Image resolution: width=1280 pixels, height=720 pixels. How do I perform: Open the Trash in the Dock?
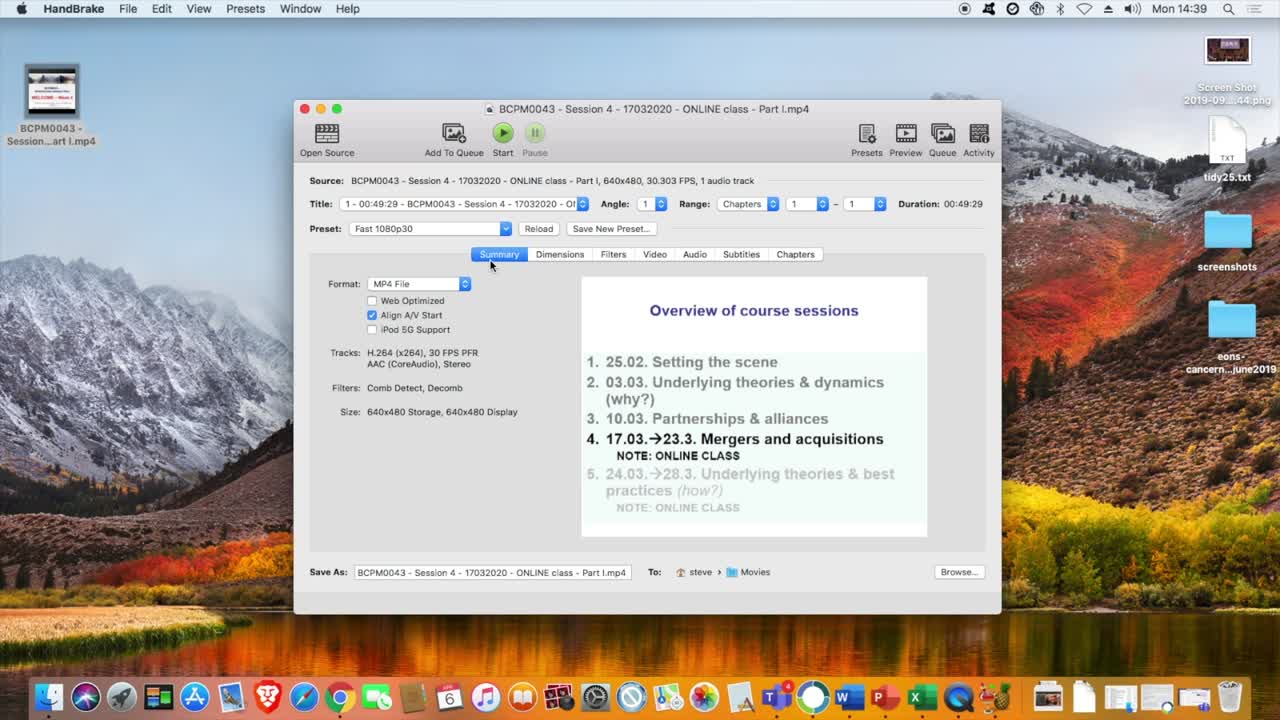click(1230, 696)
